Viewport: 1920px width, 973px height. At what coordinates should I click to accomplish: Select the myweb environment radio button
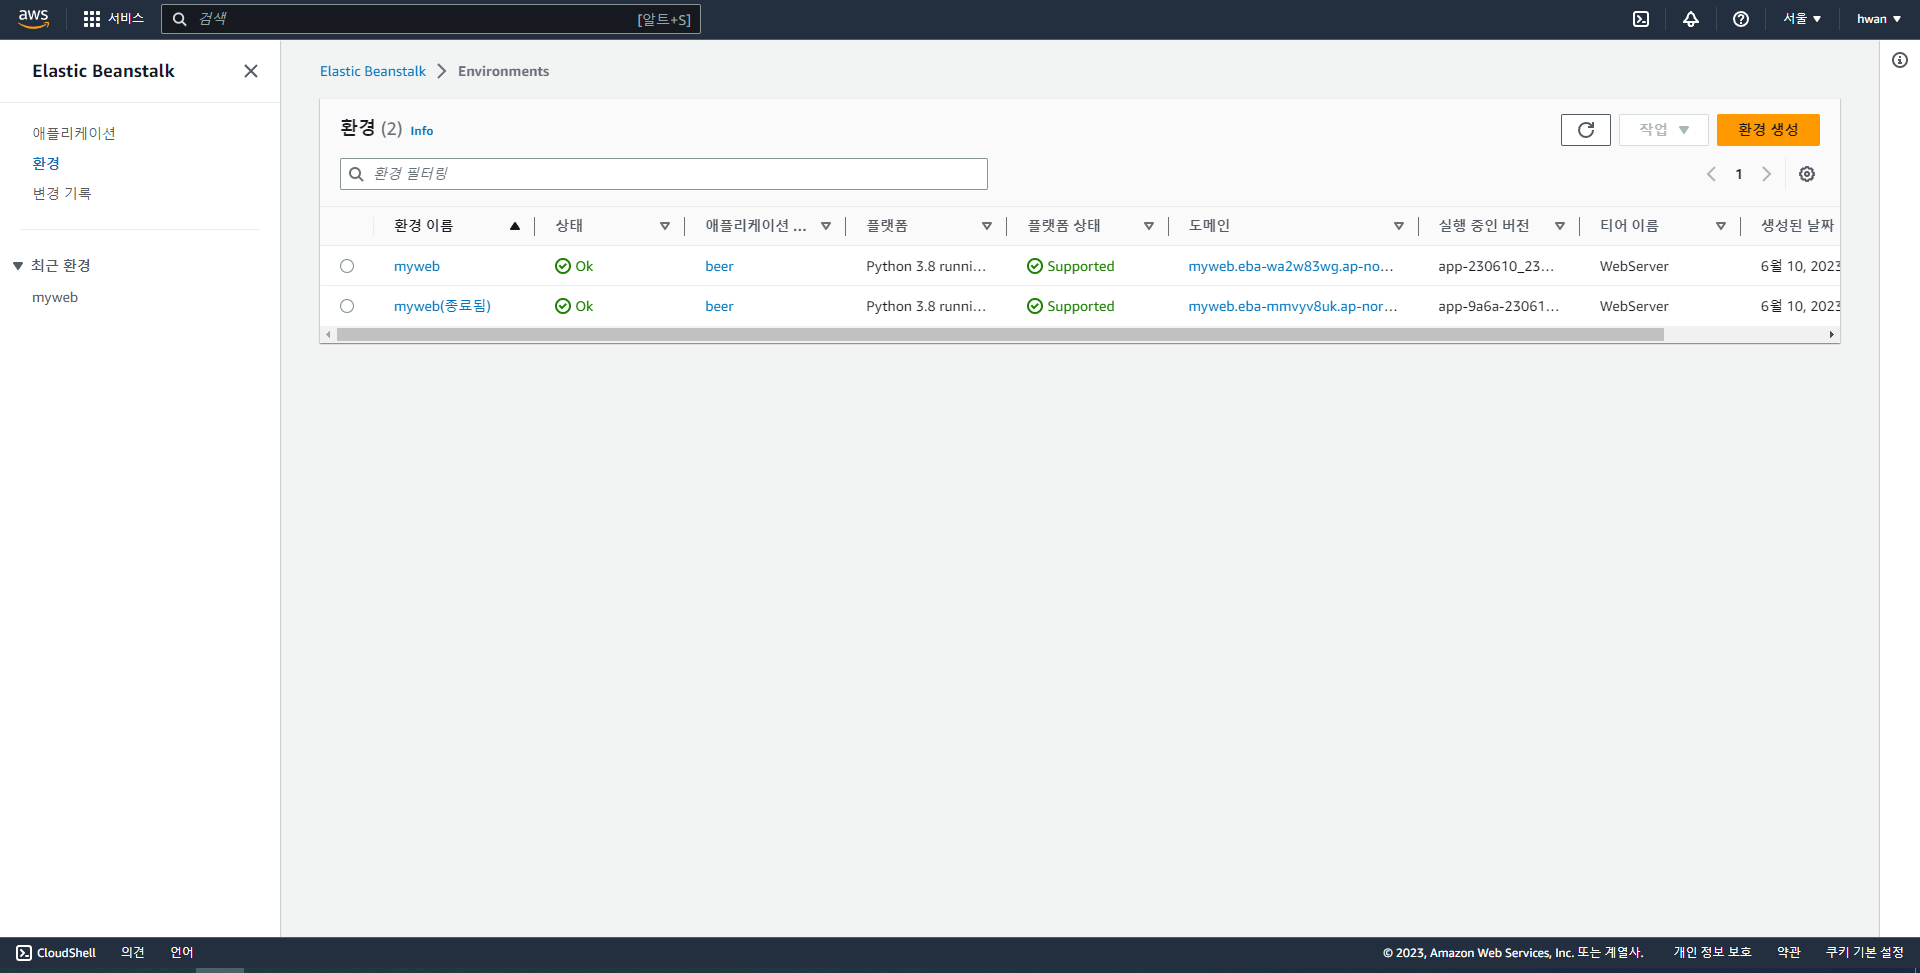(347, 266)
